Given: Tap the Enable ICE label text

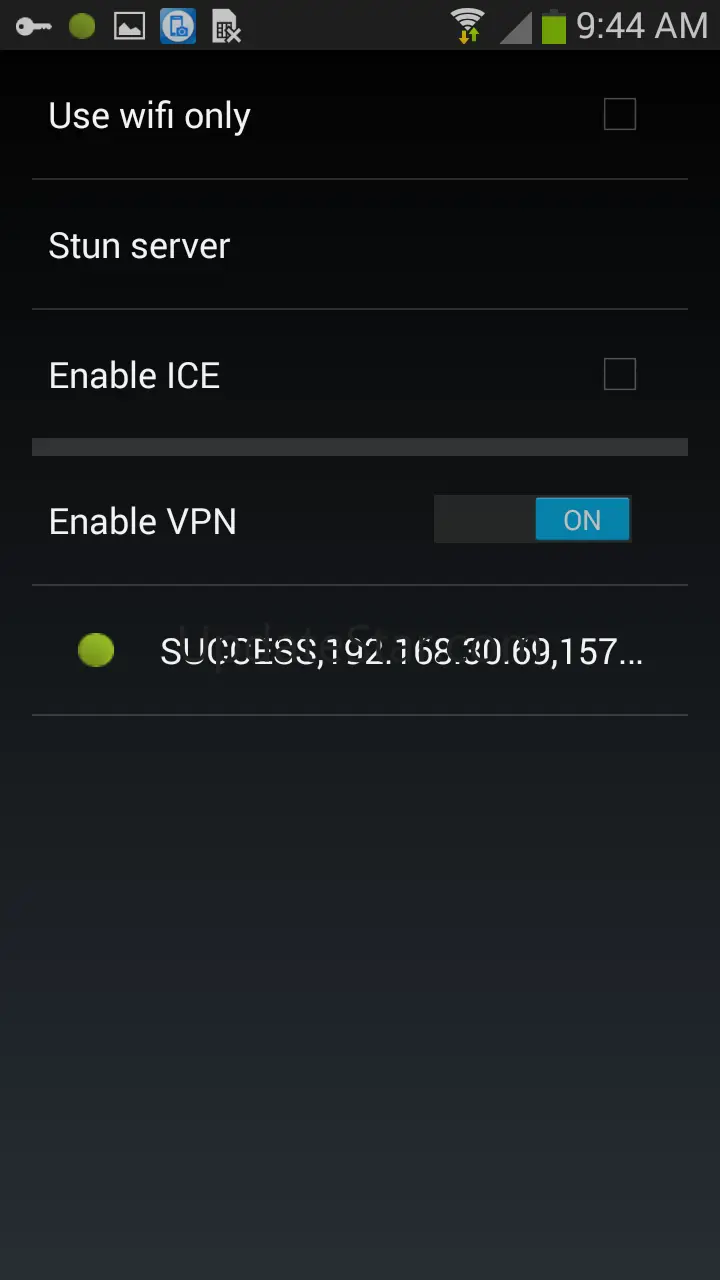Looking at the screenshot, I should 134,376.
